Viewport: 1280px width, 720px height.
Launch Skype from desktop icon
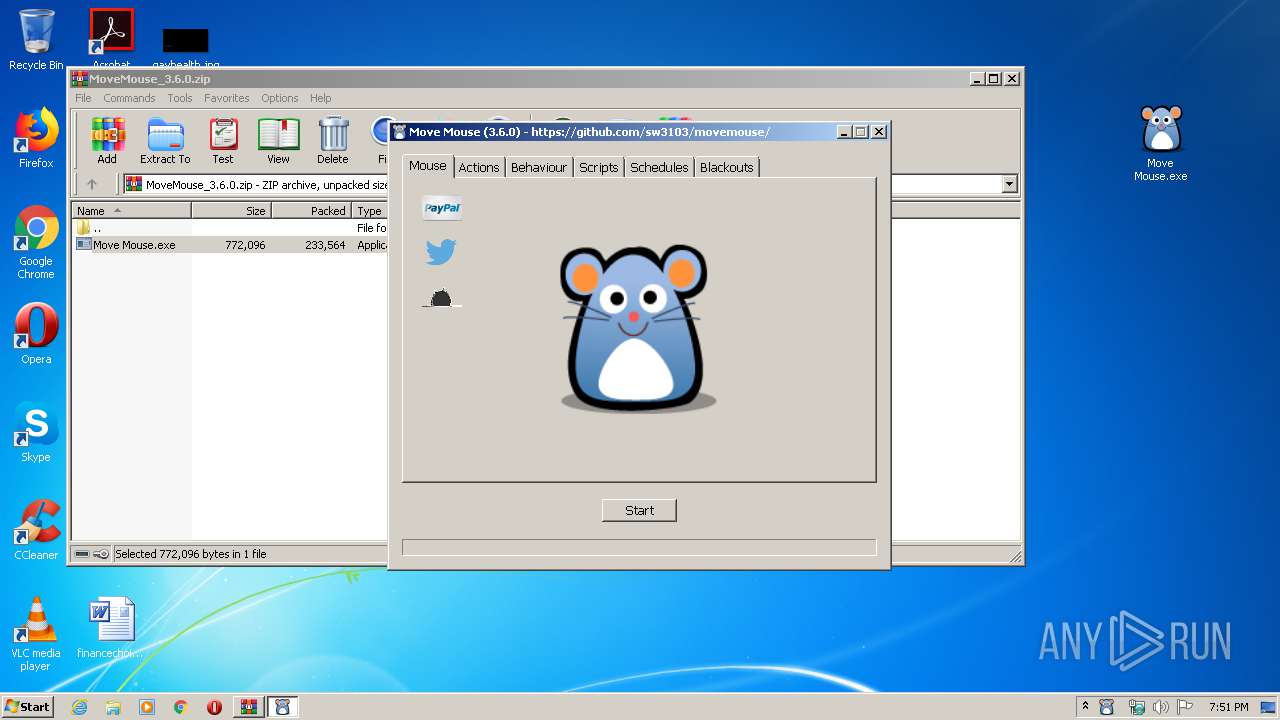pyautogui.click(x=36, y=432)
